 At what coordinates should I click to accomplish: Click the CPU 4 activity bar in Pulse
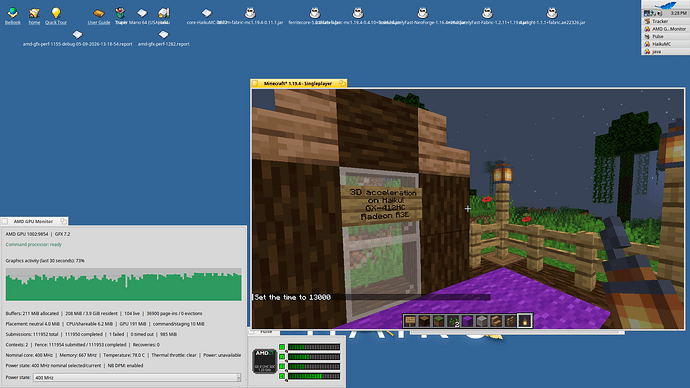coord(314,376)
